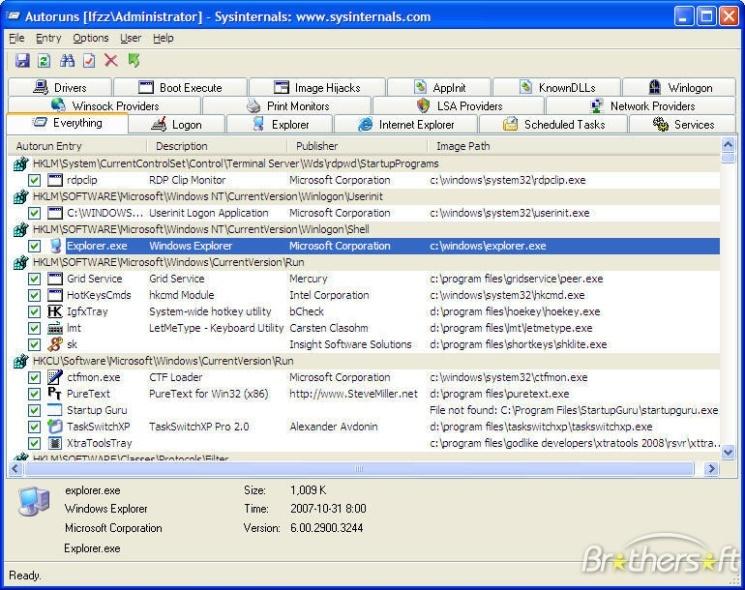Open the Image Hijacks tab

(317, 87)
